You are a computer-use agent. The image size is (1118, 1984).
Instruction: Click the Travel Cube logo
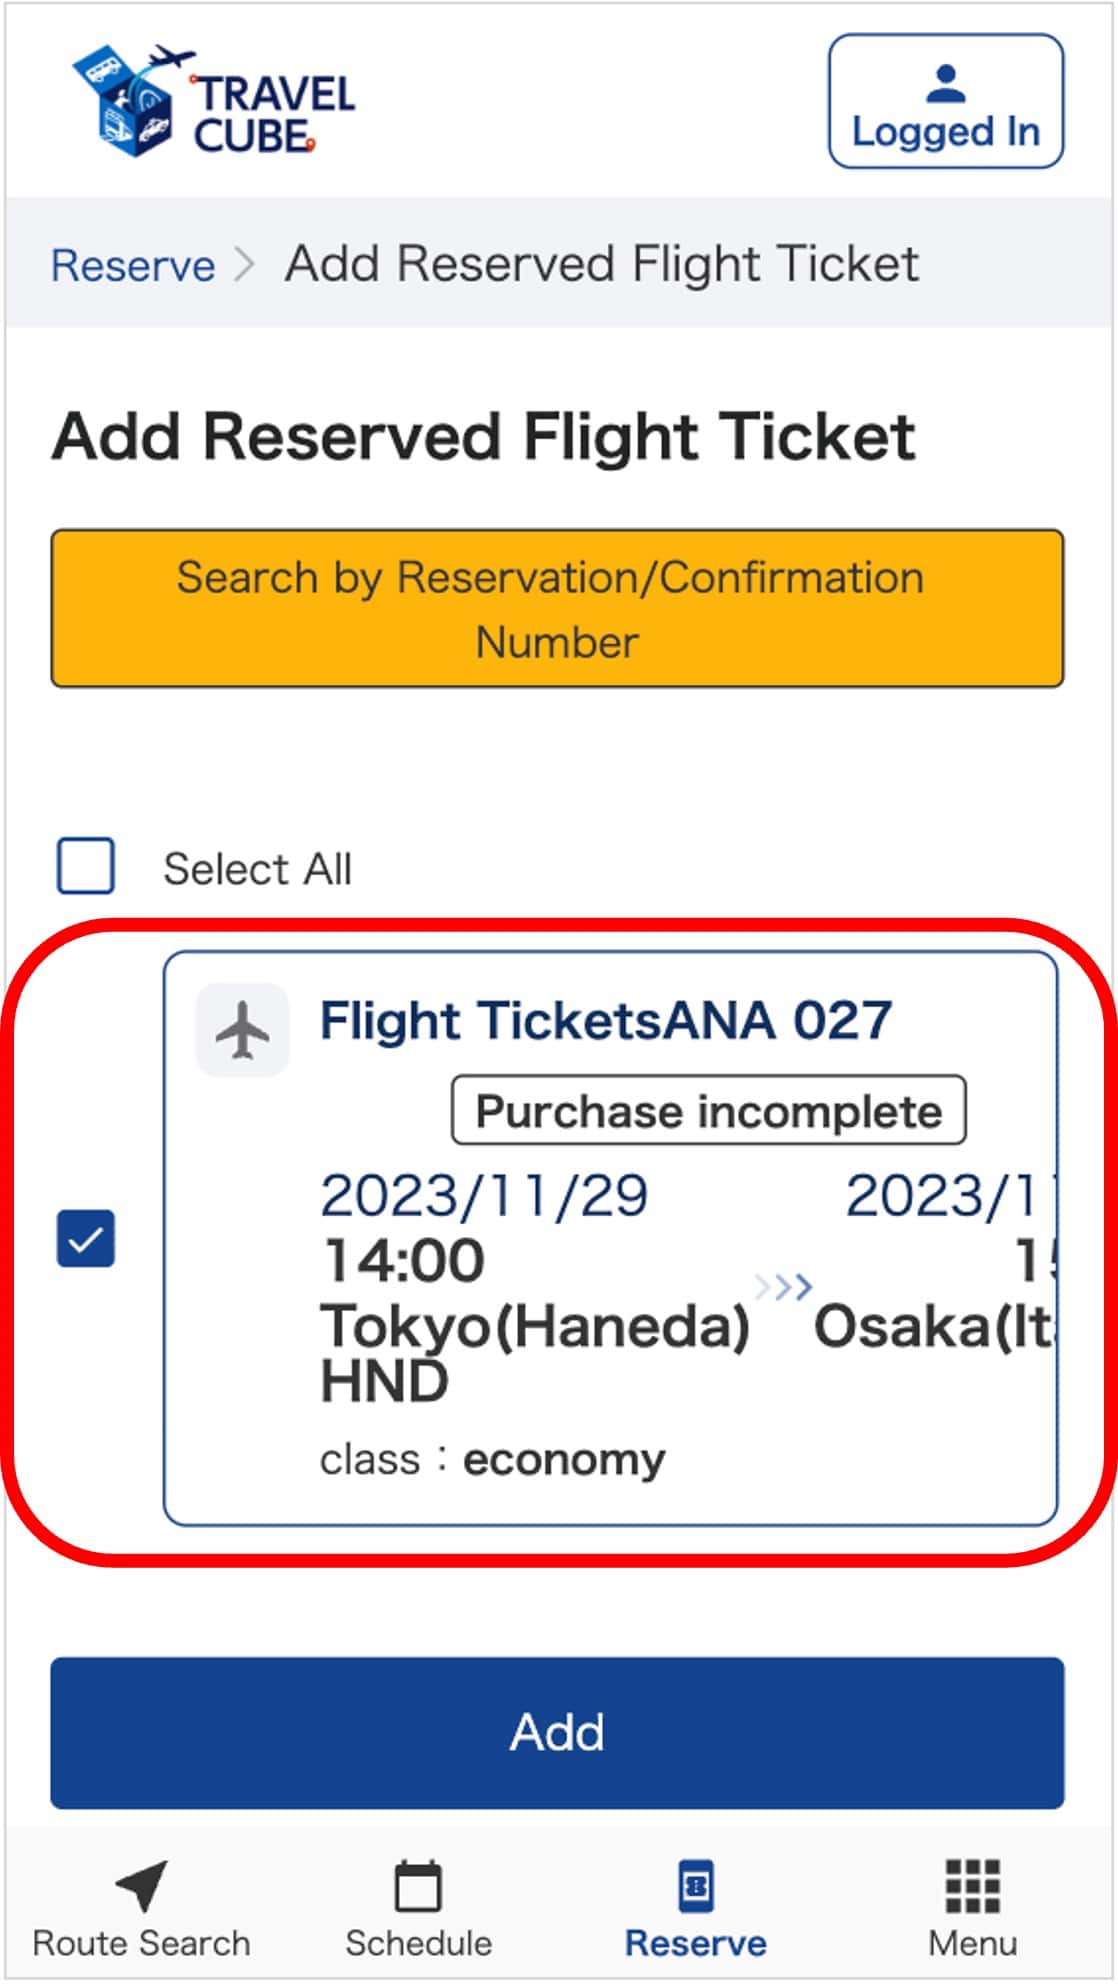point(213,102)
